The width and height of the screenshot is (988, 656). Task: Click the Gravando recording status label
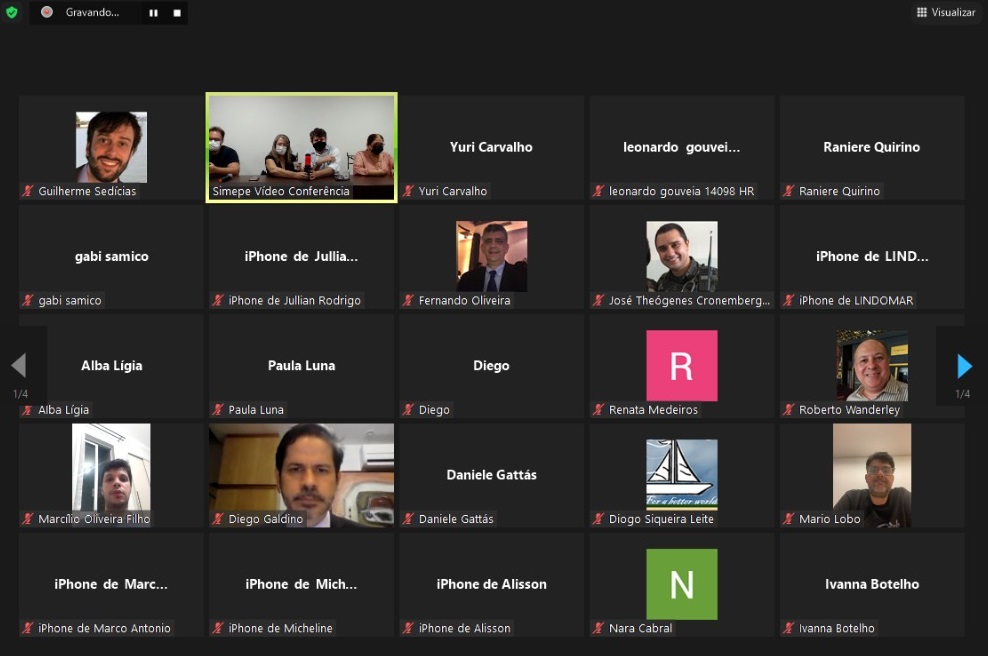point(92,13)
